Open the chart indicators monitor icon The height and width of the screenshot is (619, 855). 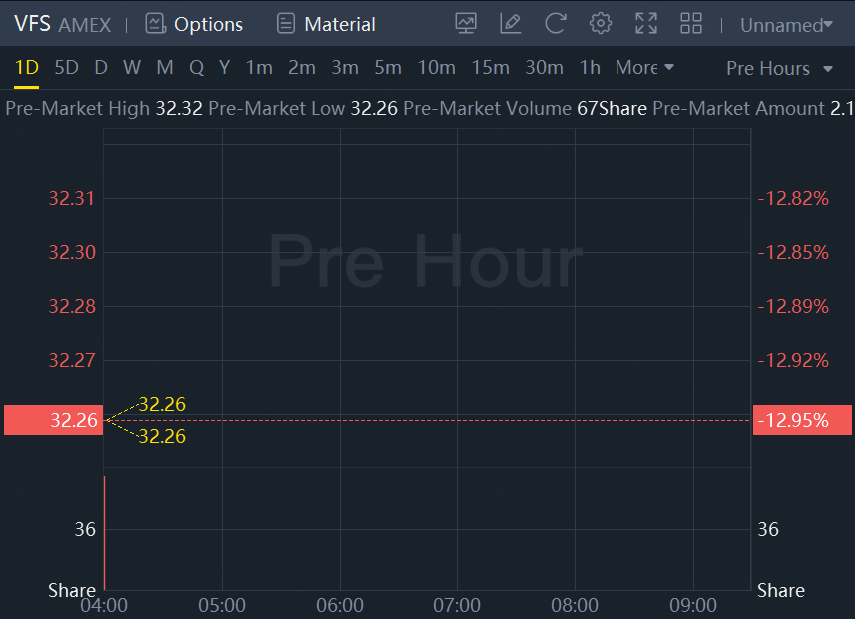pos(466,24)
